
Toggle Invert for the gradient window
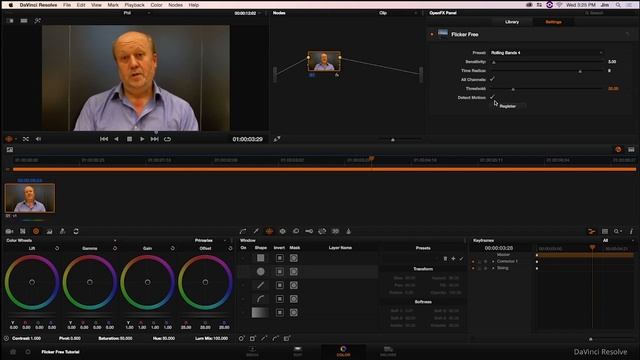(x=280, y=312)
